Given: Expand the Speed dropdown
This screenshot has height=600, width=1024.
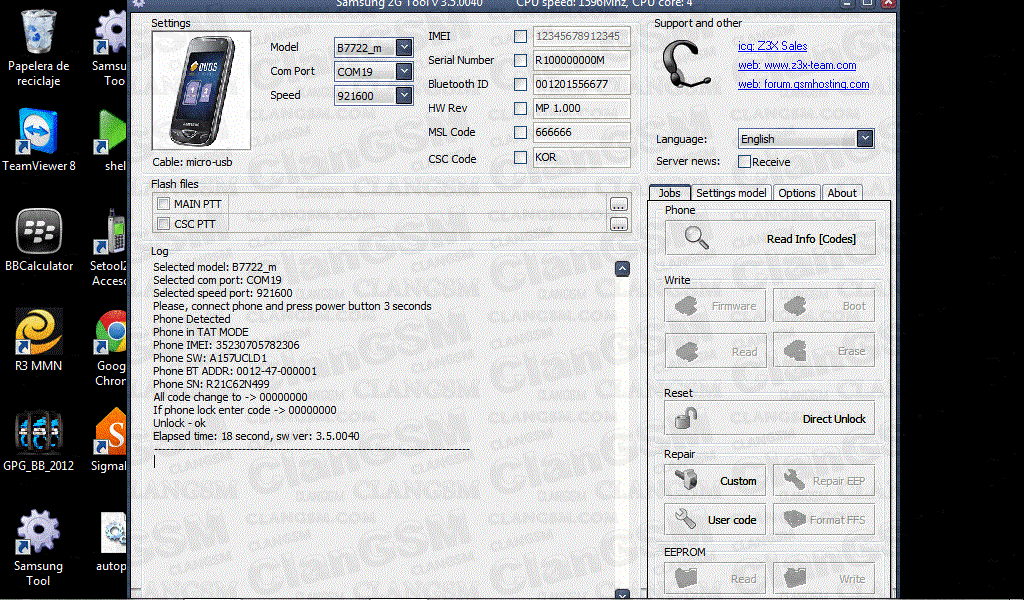Looking at the screenshot, I should tap(404, 95).
